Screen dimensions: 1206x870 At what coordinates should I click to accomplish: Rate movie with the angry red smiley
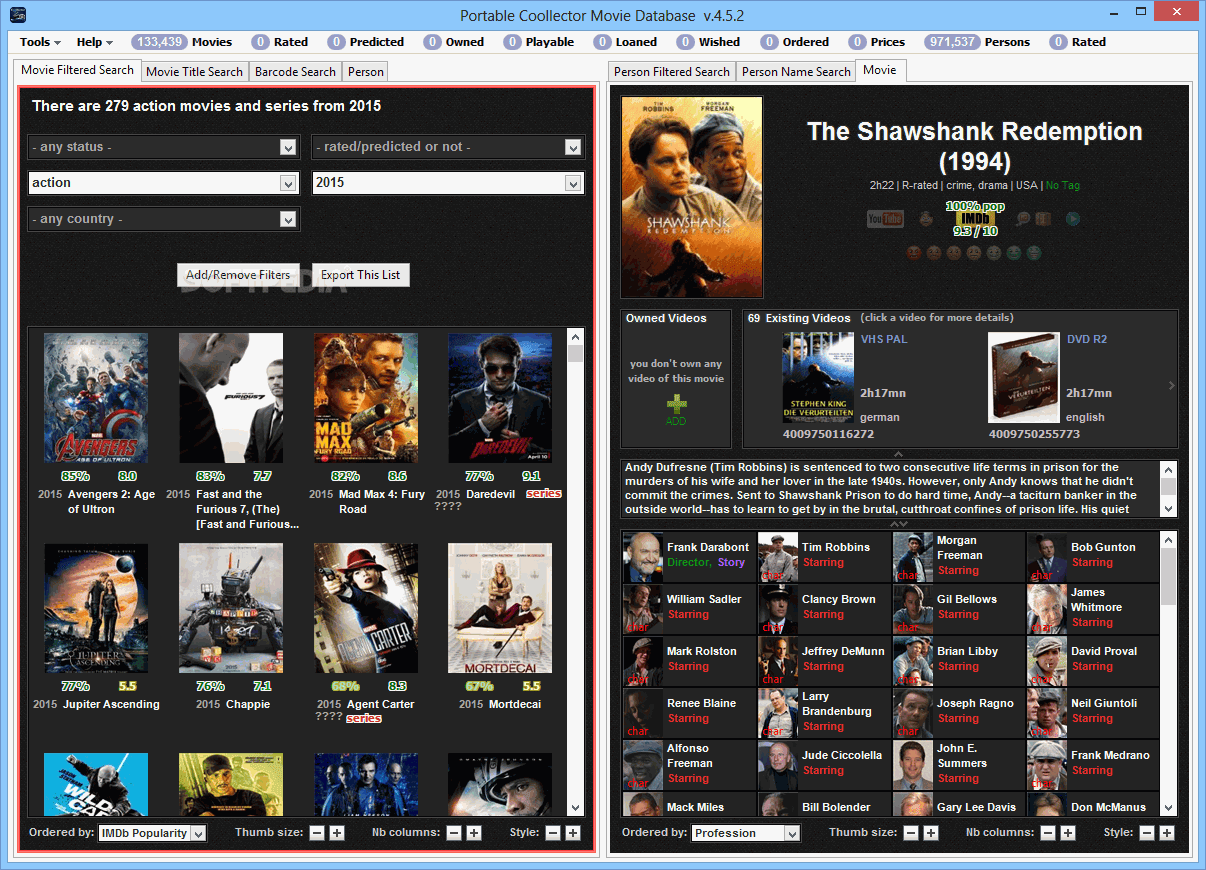pos(913,253)
